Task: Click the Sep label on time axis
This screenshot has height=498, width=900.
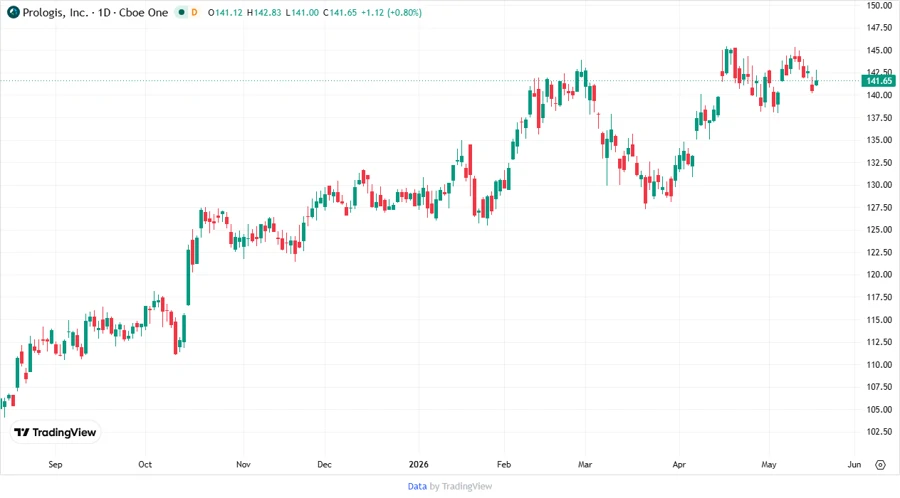Action: pyautogui.click(x=55, y=464)
